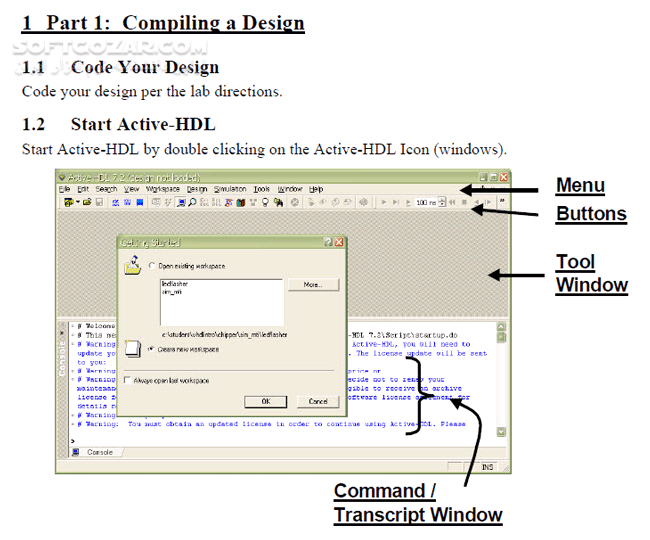Open the Simulation menu
Image resolution: width=650 pixels, height=540 pixels.
pyautogui.click(x=230, y=189)
